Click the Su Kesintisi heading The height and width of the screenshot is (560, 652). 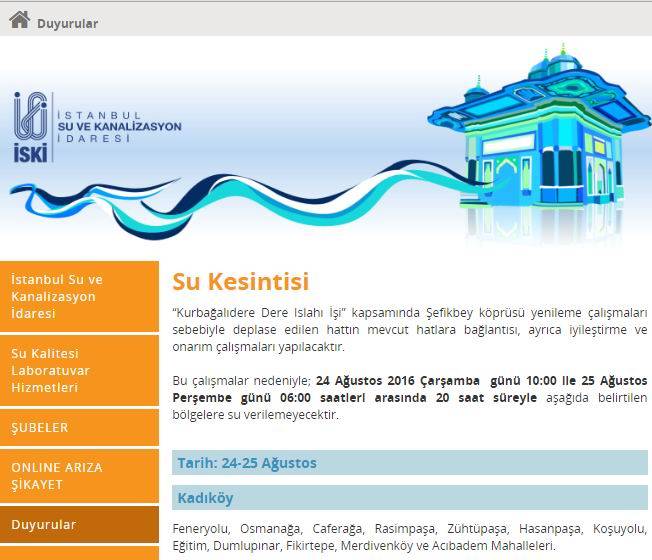click(241, 281)
